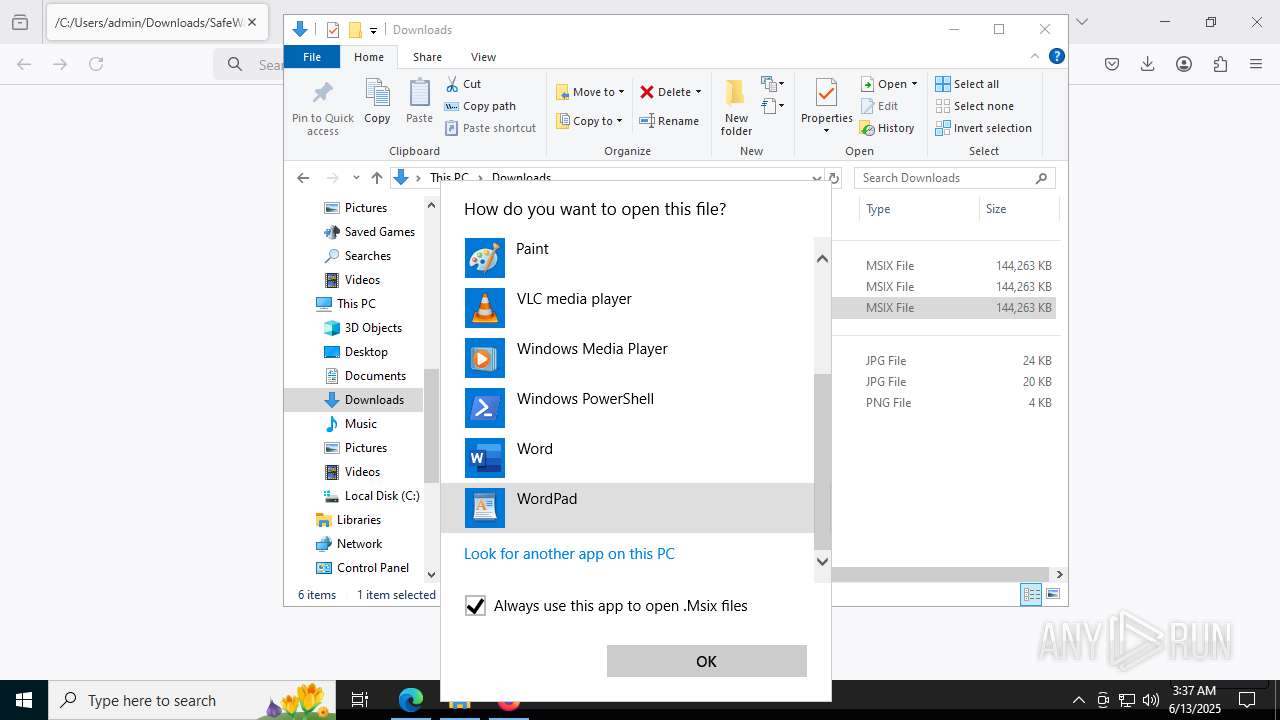Open Recent locations dropdown

point(356,178)
